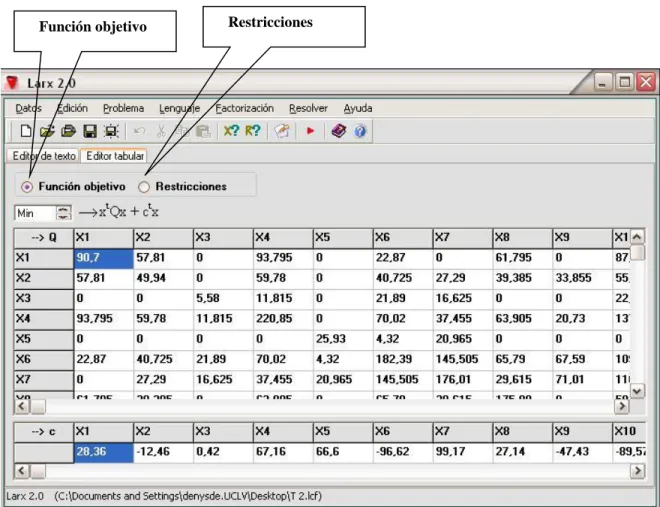Click row X2 cell with value 27,29
This screenshot has height=507, width=660.
(x=462, y=278)
